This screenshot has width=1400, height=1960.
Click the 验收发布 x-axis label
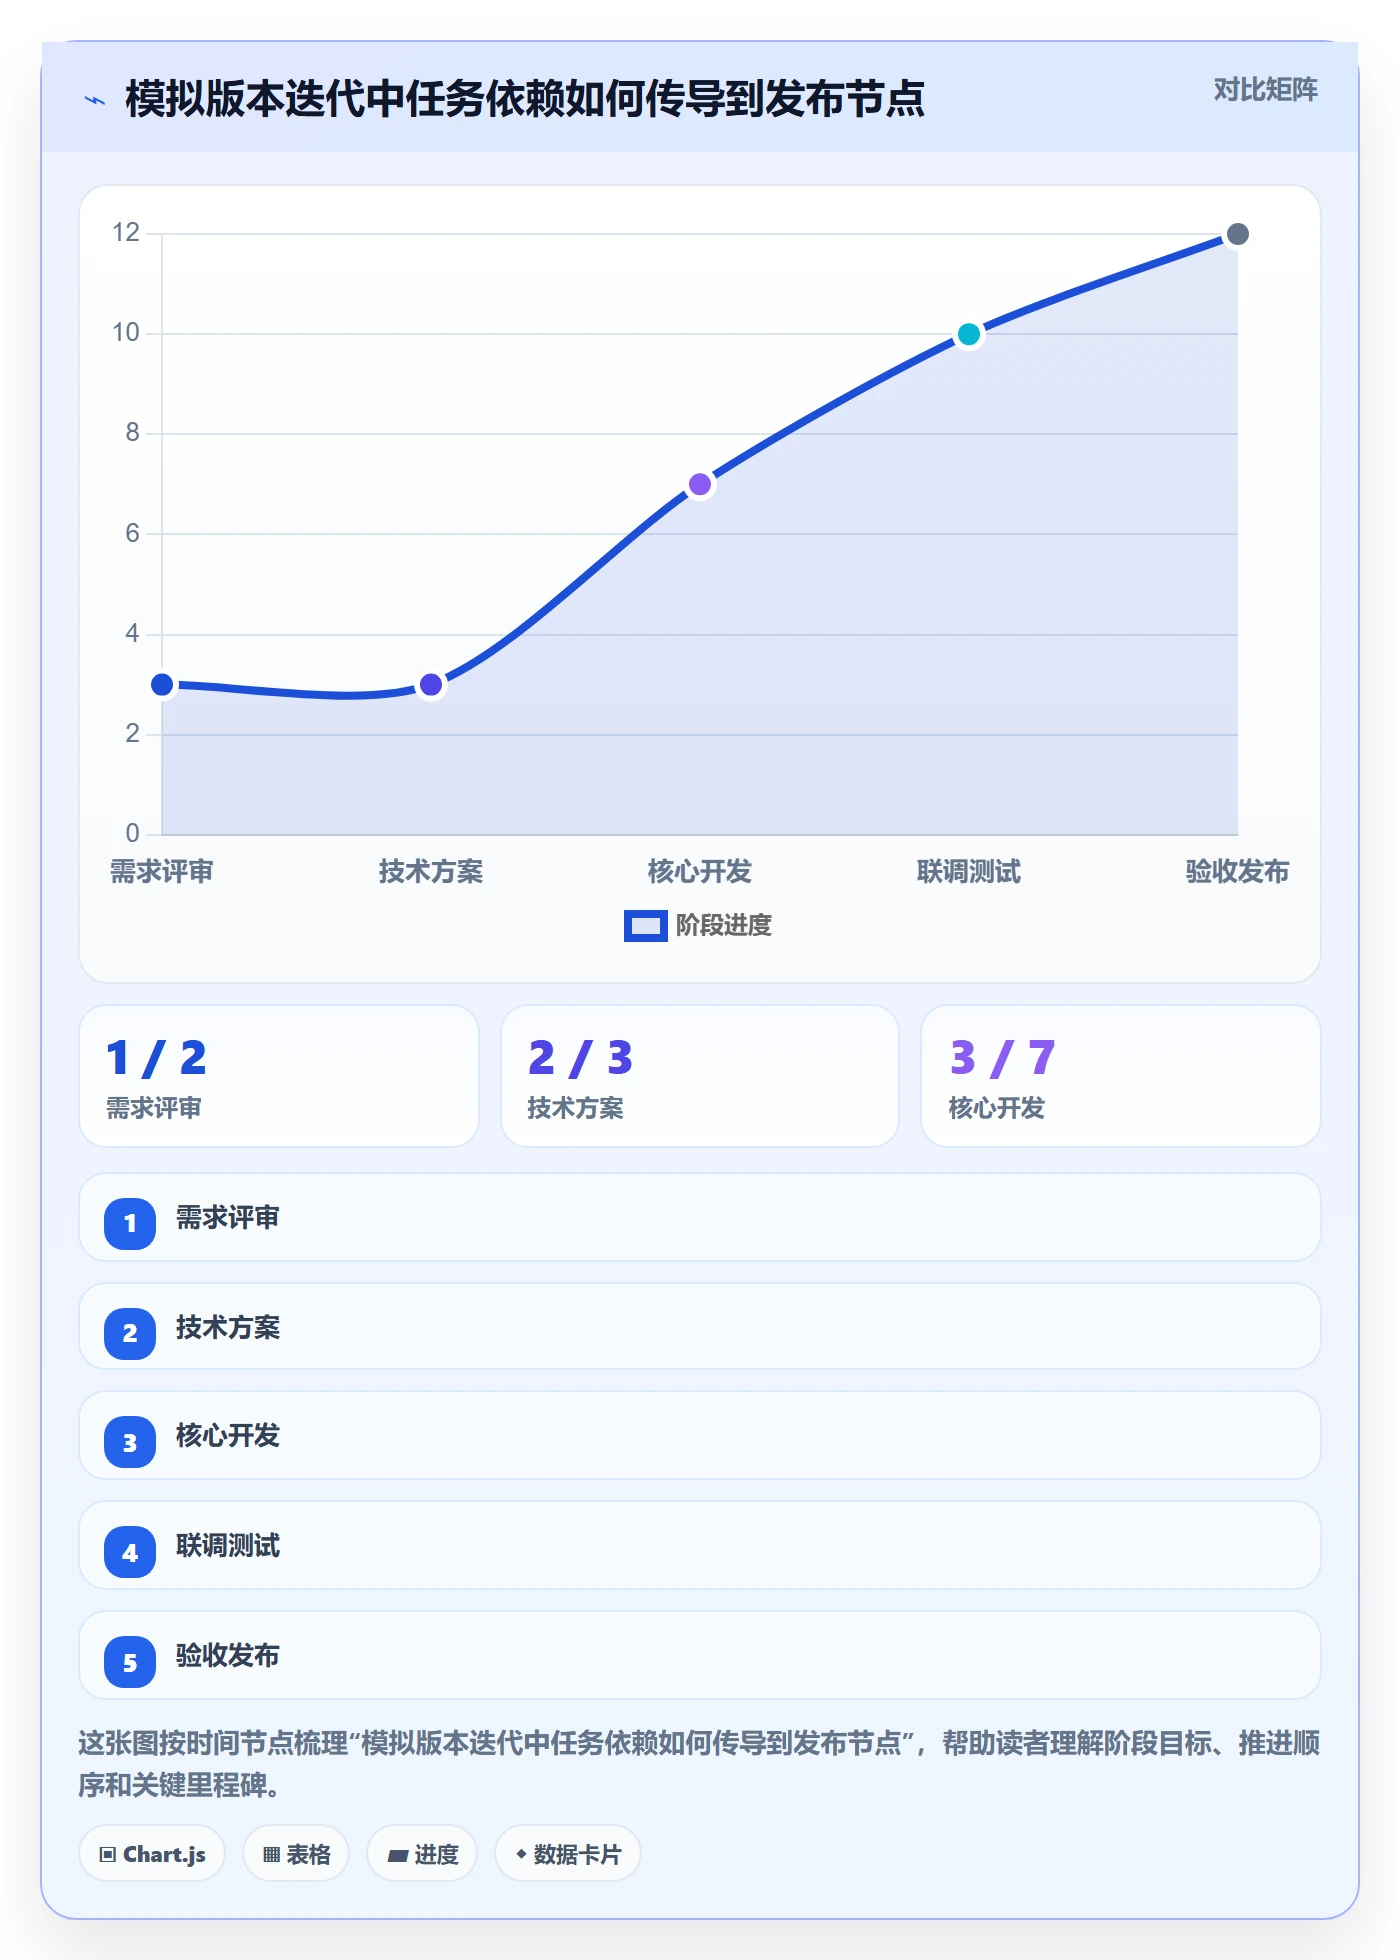pos(1238,872)
